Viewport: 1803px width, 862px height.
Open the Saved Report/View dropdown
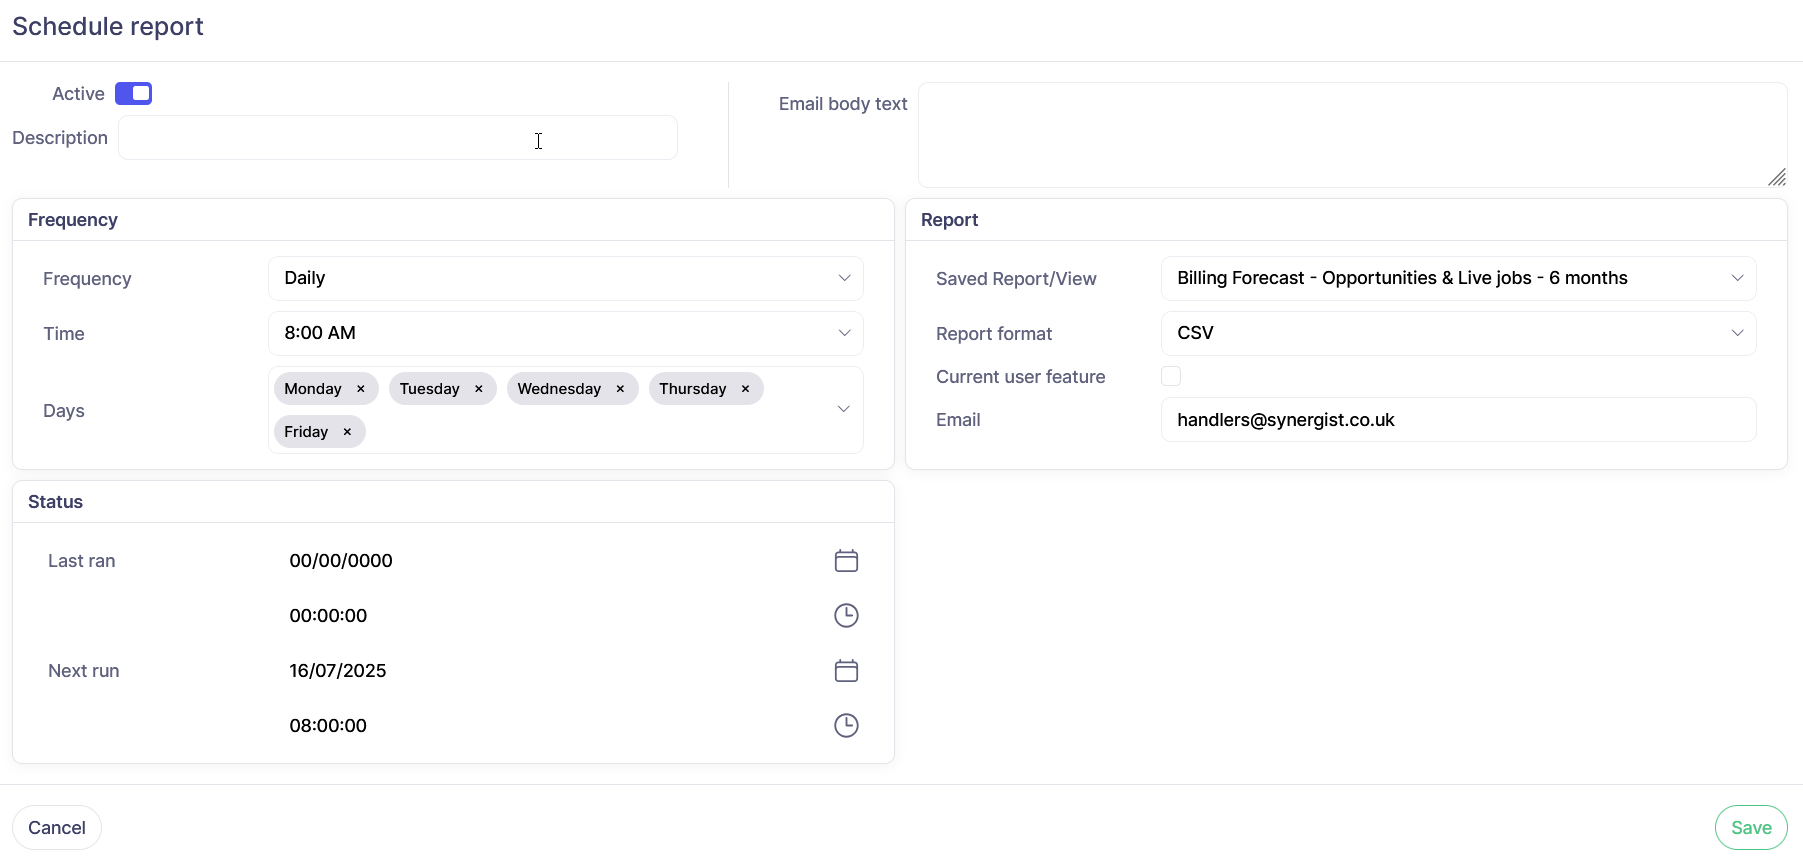click(x=1457, y=279)
